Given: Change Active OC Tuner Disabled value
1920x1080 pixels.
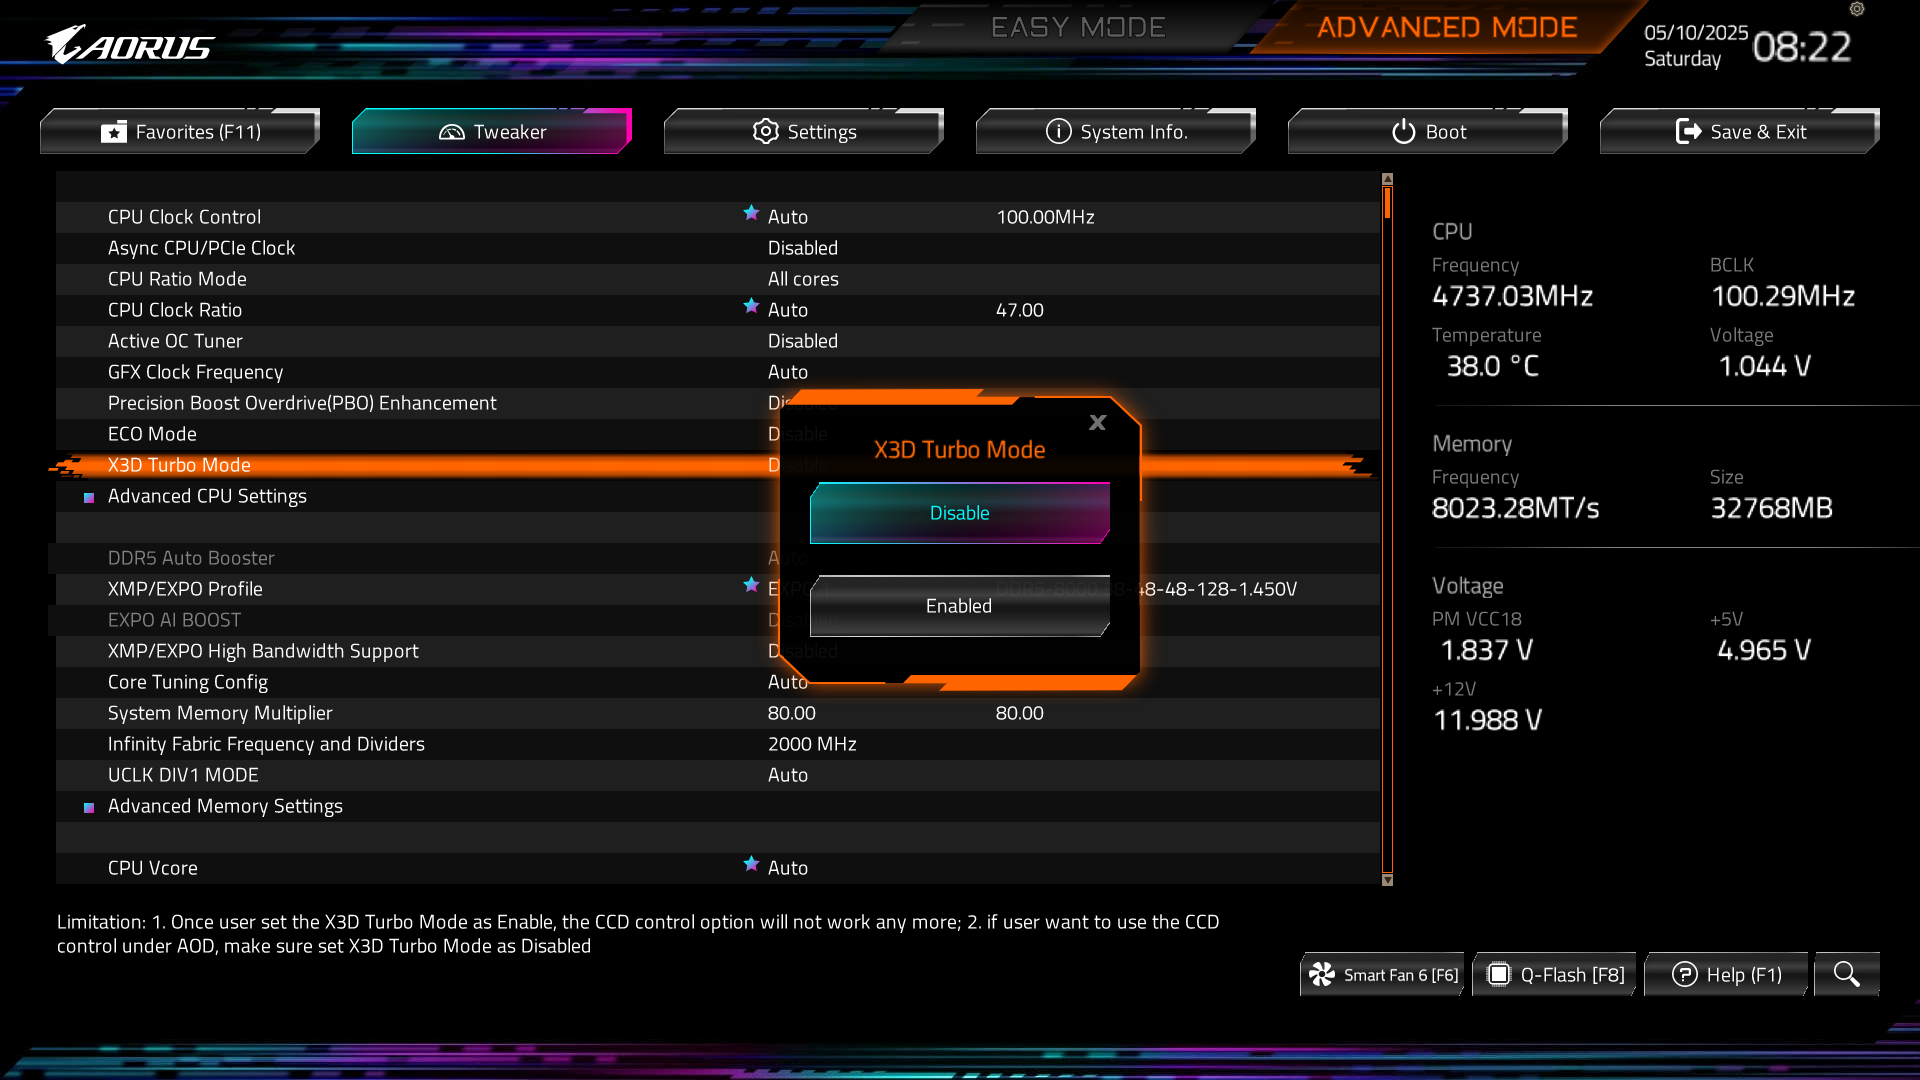Looking at the screenshot, I should pos(803,341).
